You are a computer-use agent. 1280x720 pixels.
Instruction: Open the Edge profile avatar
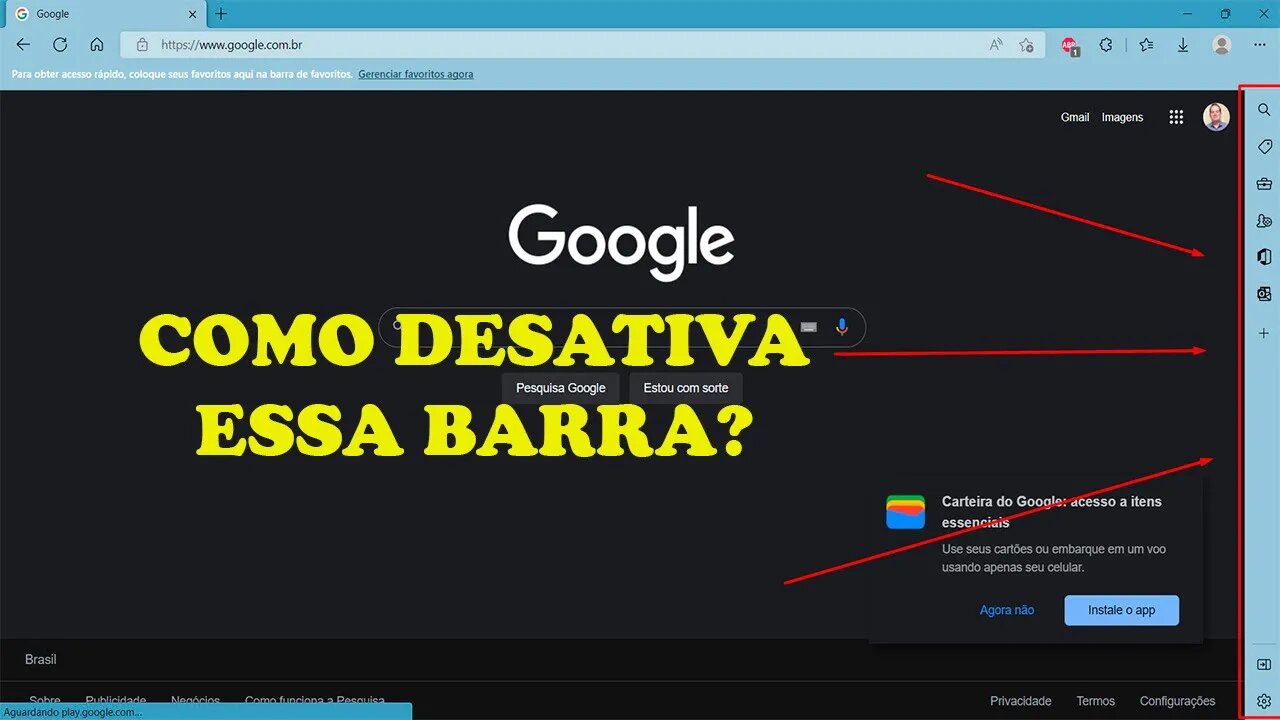click(1221, 45)
